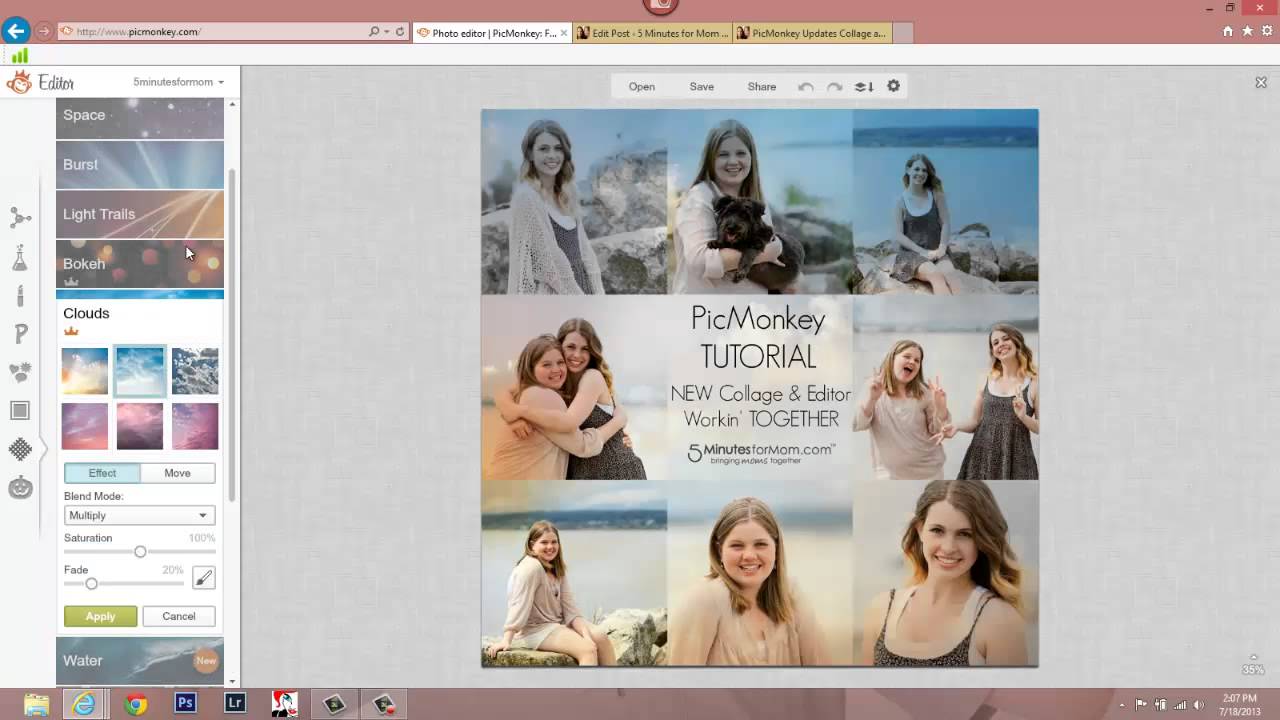Open the address bar search dropdown arrow

coord(386,32)
